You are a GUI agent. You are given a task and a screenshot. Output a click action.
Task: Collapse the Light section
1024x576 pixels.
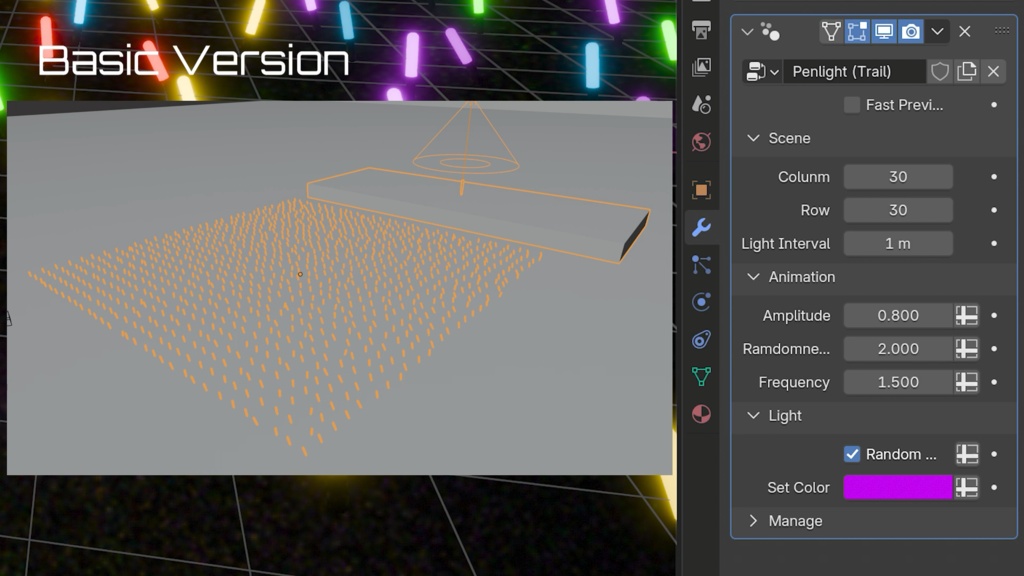(x=754, y=415)
